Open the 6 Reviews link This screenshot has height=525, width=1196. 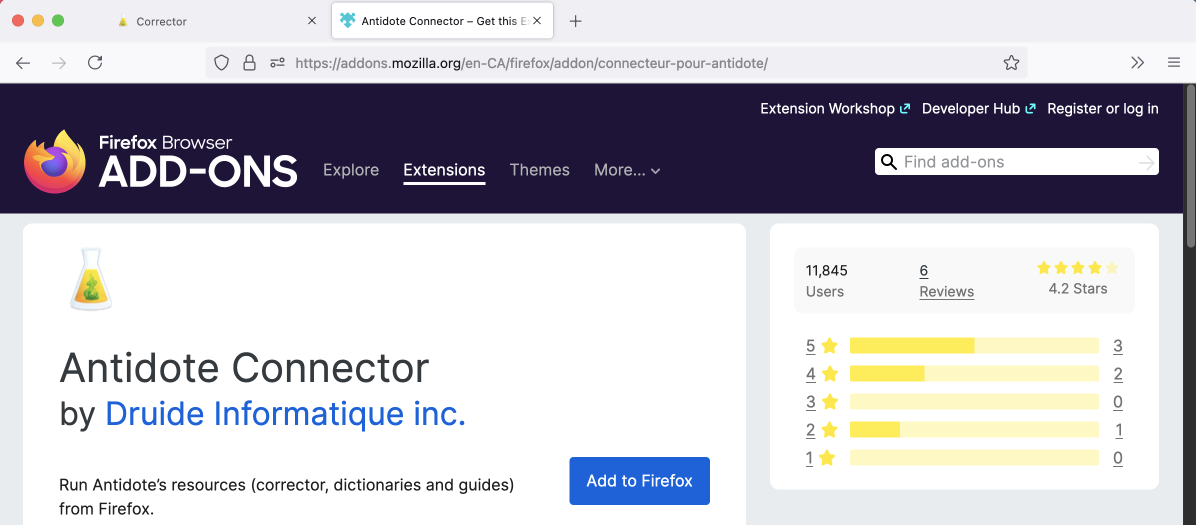[x=945, y=281]
